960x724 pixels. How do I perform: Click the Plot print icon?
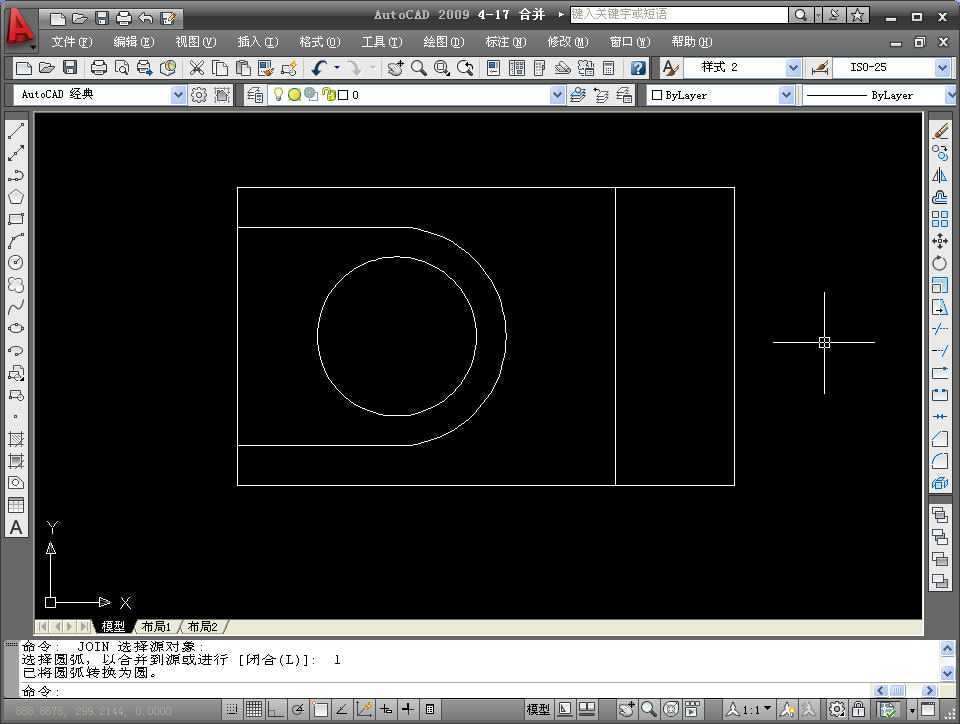pyautogui.click(x=99, y=67)
